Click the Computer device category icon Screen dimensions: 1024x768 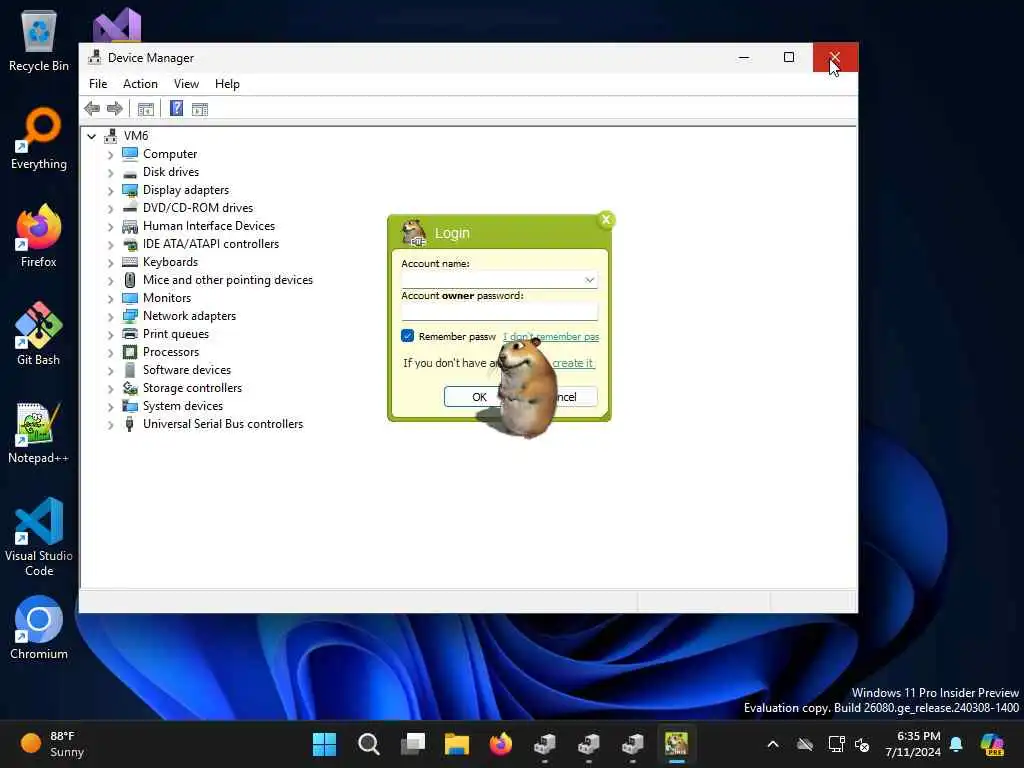tap(130, 154)
